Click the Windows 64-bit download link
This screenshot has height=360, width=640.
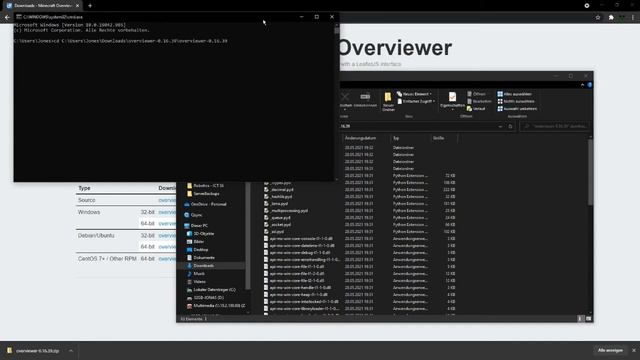[x=167, y=224]
